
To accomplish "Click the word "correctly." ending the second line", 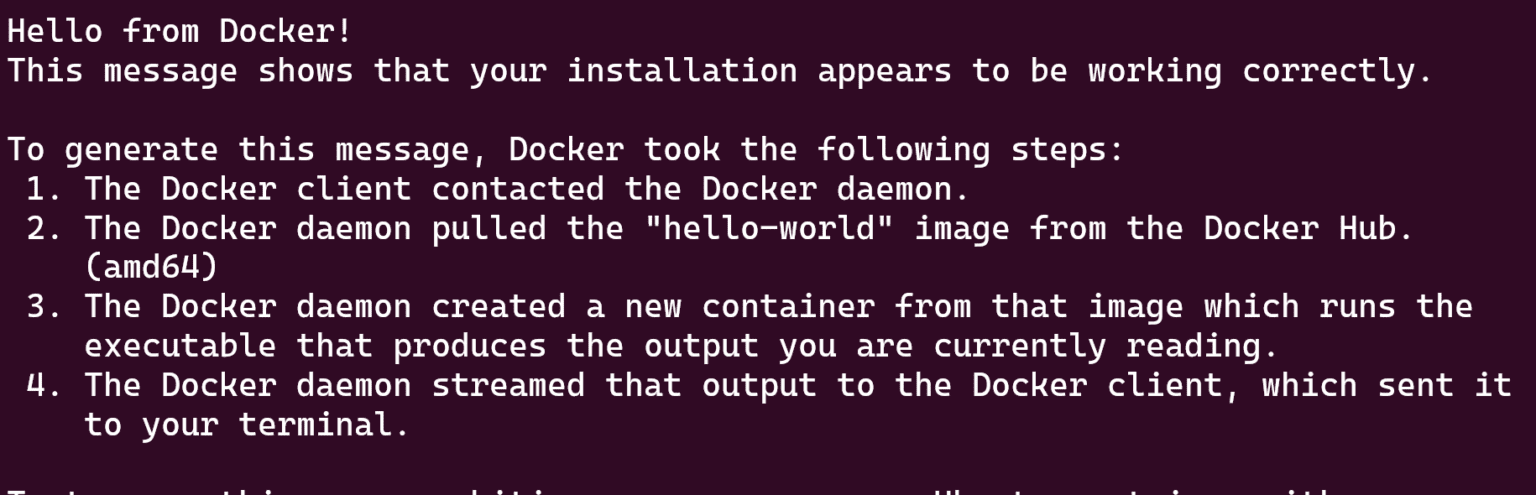I will (x=1337, y=71).
